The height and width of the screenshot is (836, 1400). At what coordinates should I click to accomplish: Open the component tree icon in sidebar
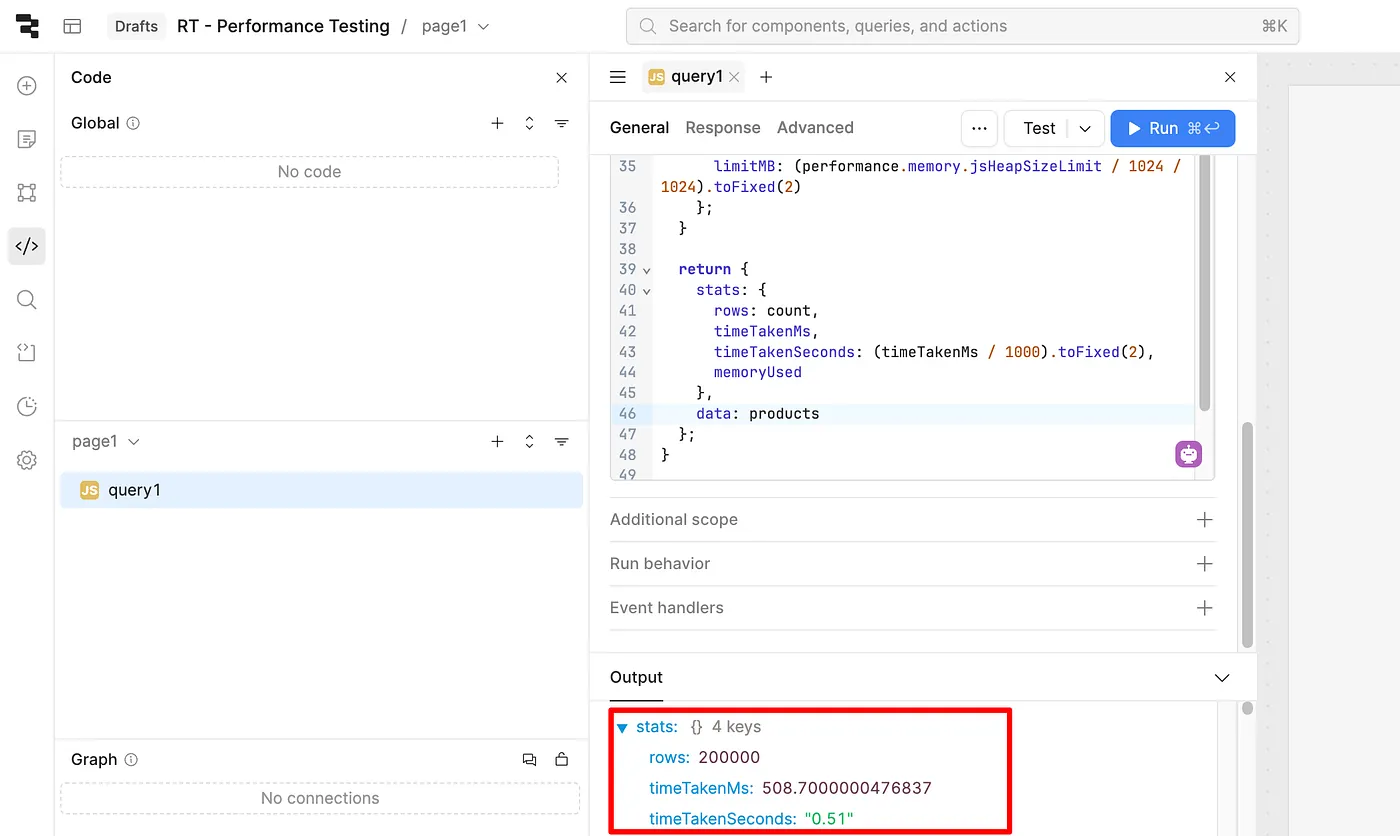coord(27,193)
